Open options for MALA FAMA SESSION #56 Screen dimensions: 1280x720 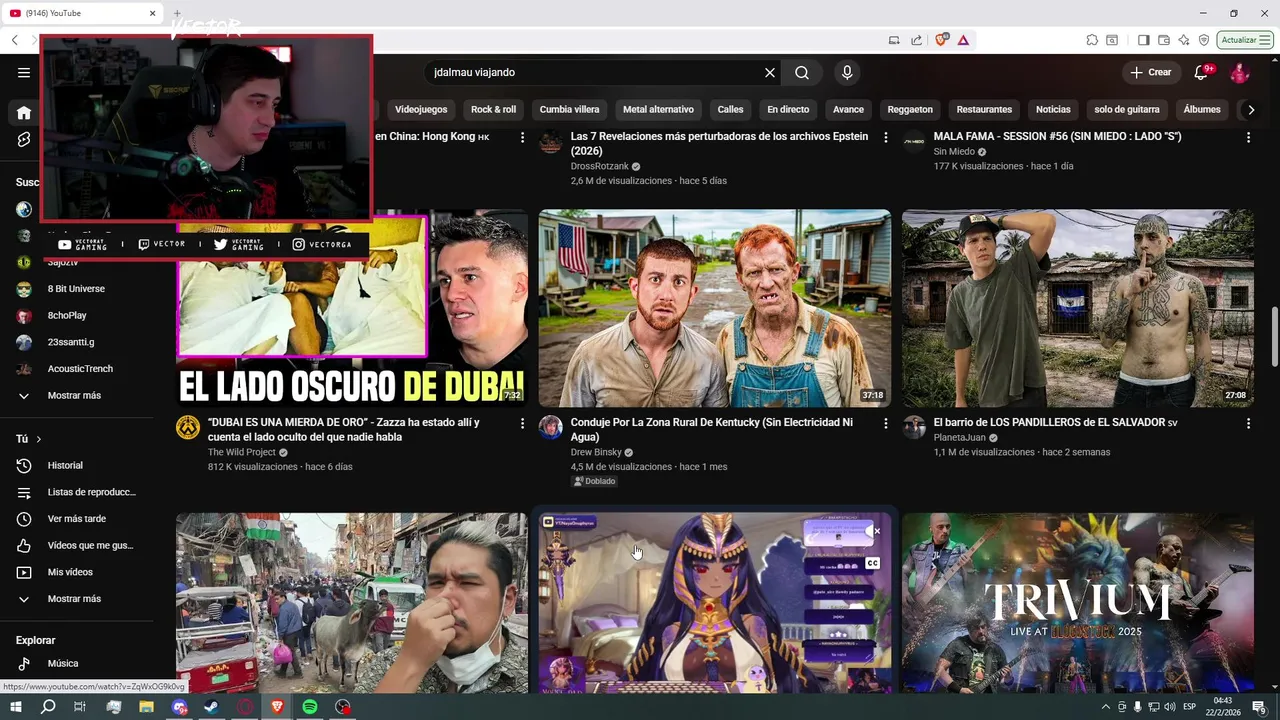(x=1248, y=137)
